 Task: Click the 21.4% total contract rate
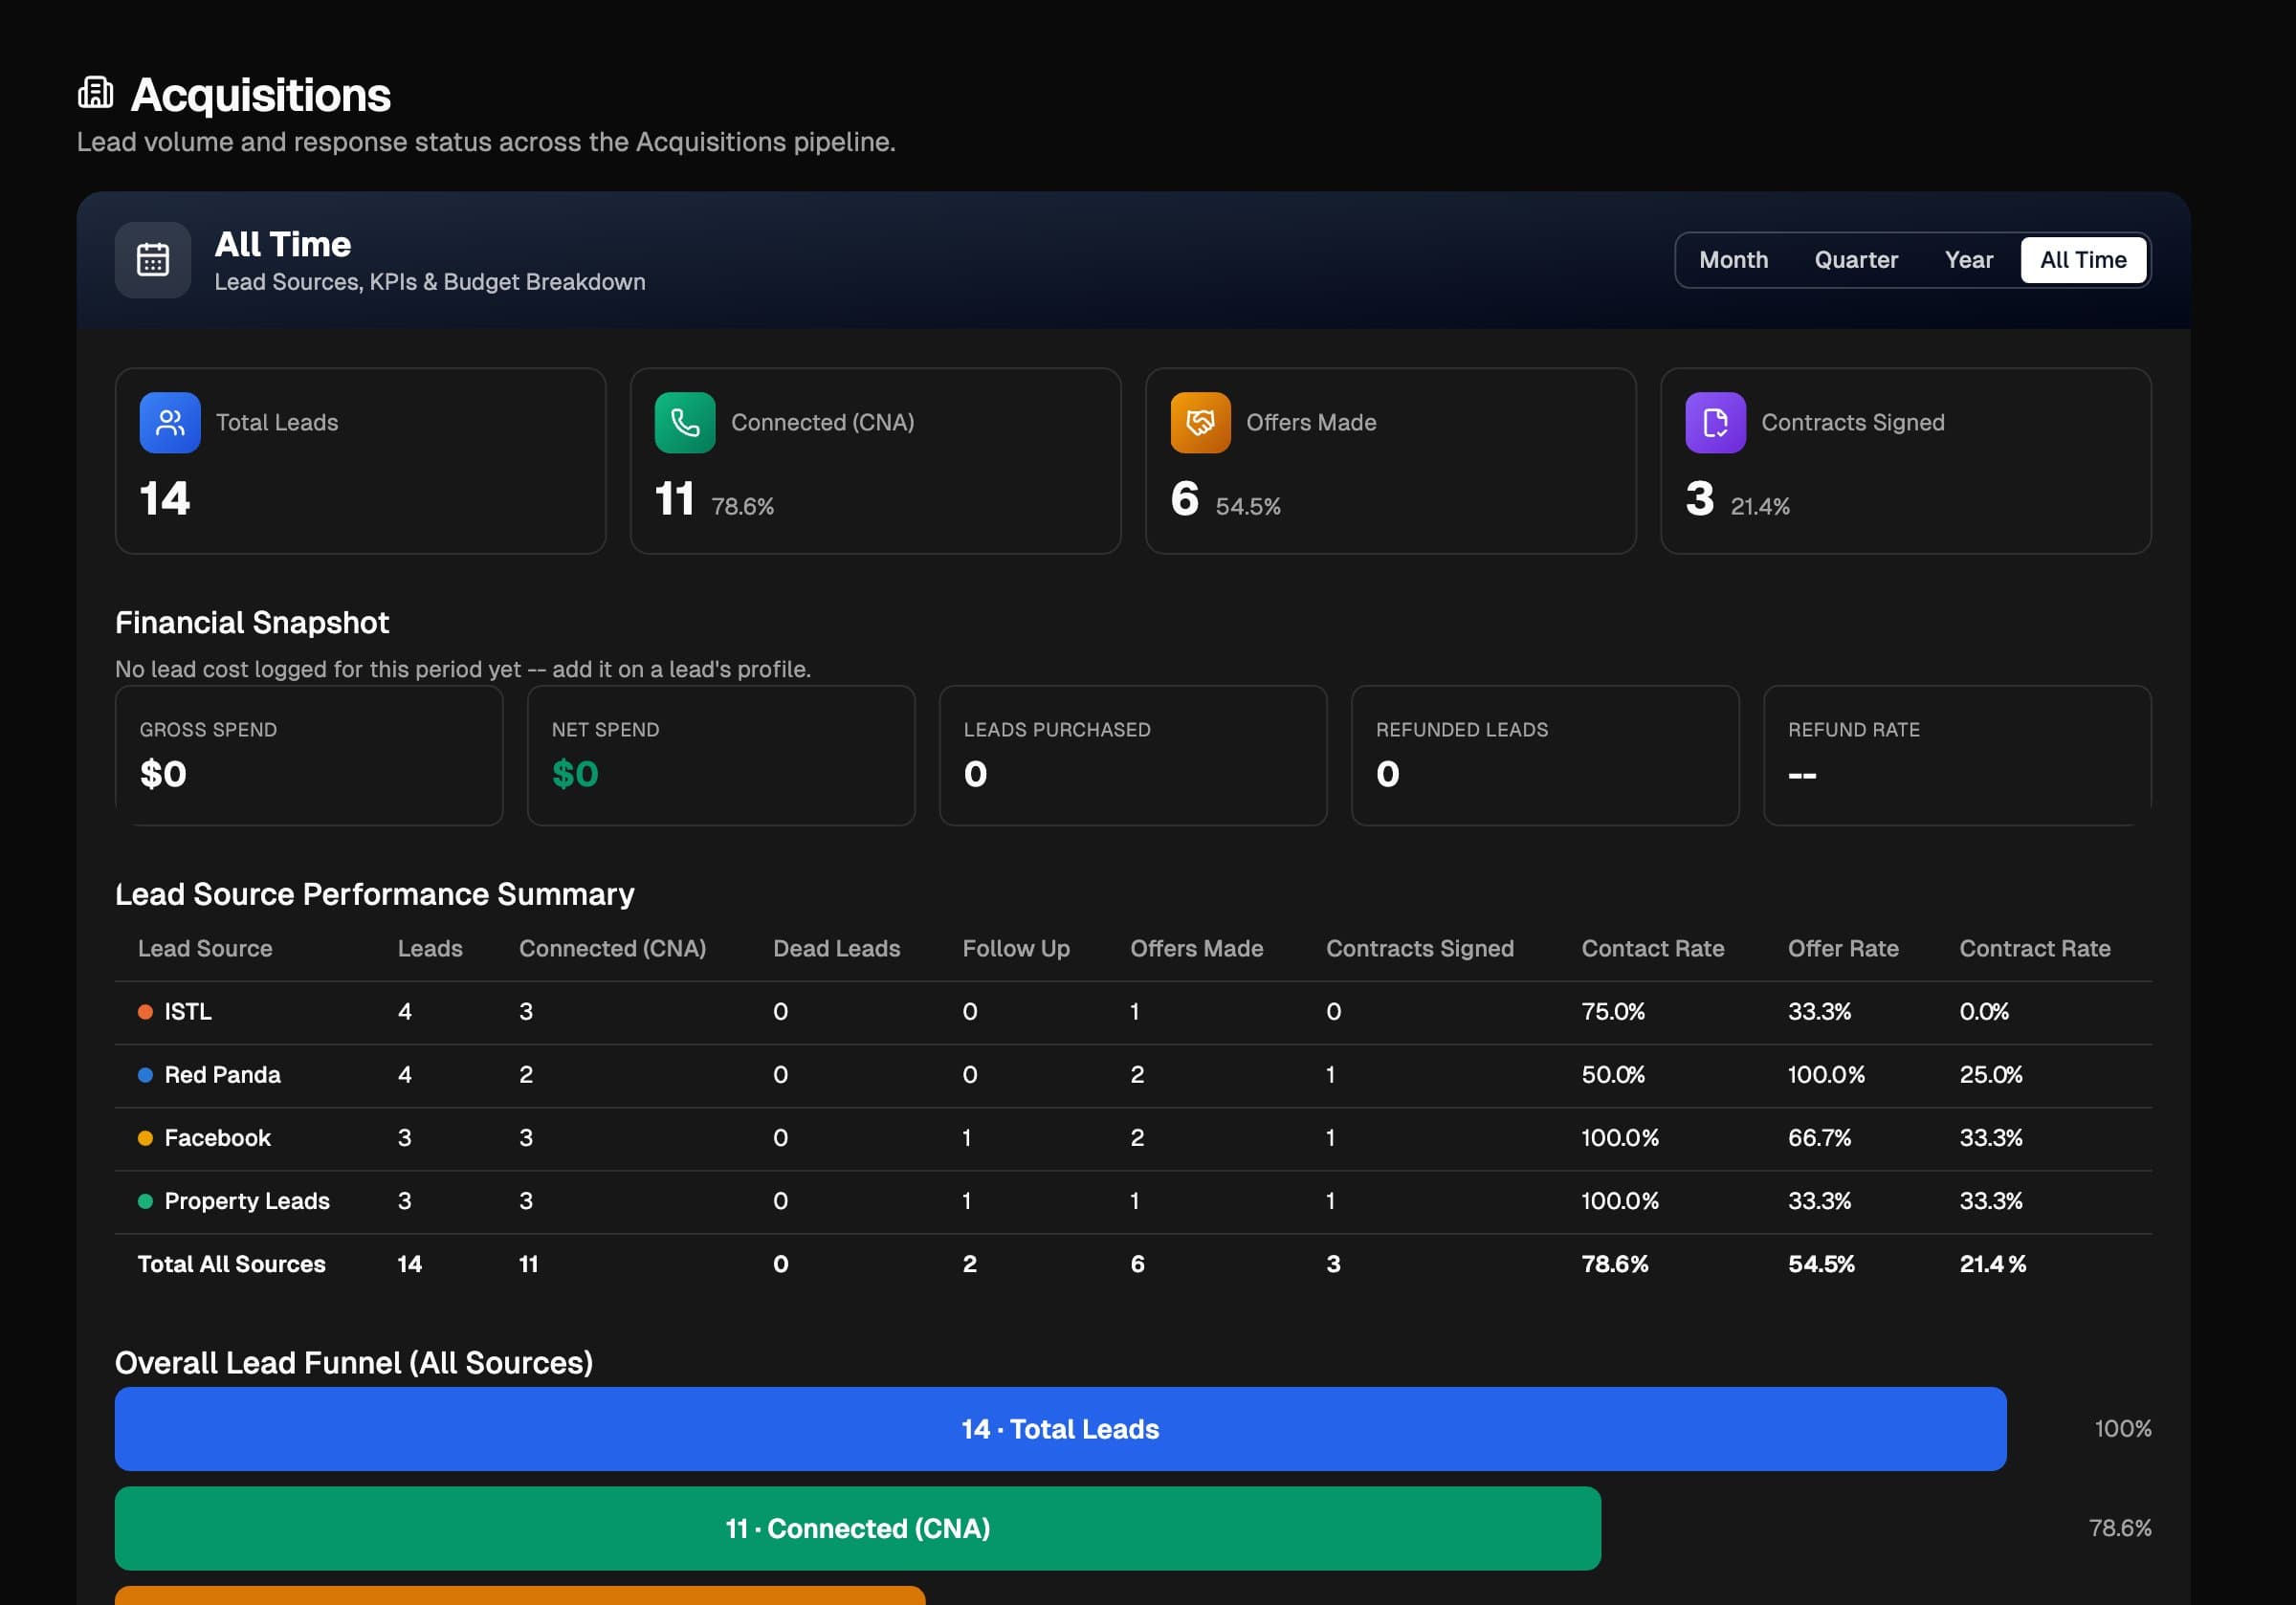click(x=1993, y=1264)
